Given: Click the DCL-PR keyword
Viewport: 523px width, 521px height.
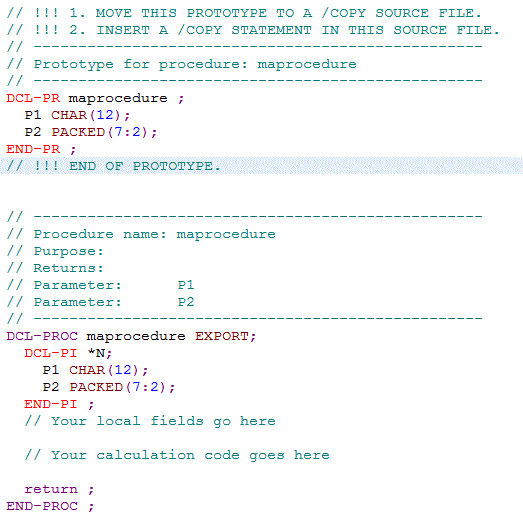Looking at the screenshot, I should [33, 98].
